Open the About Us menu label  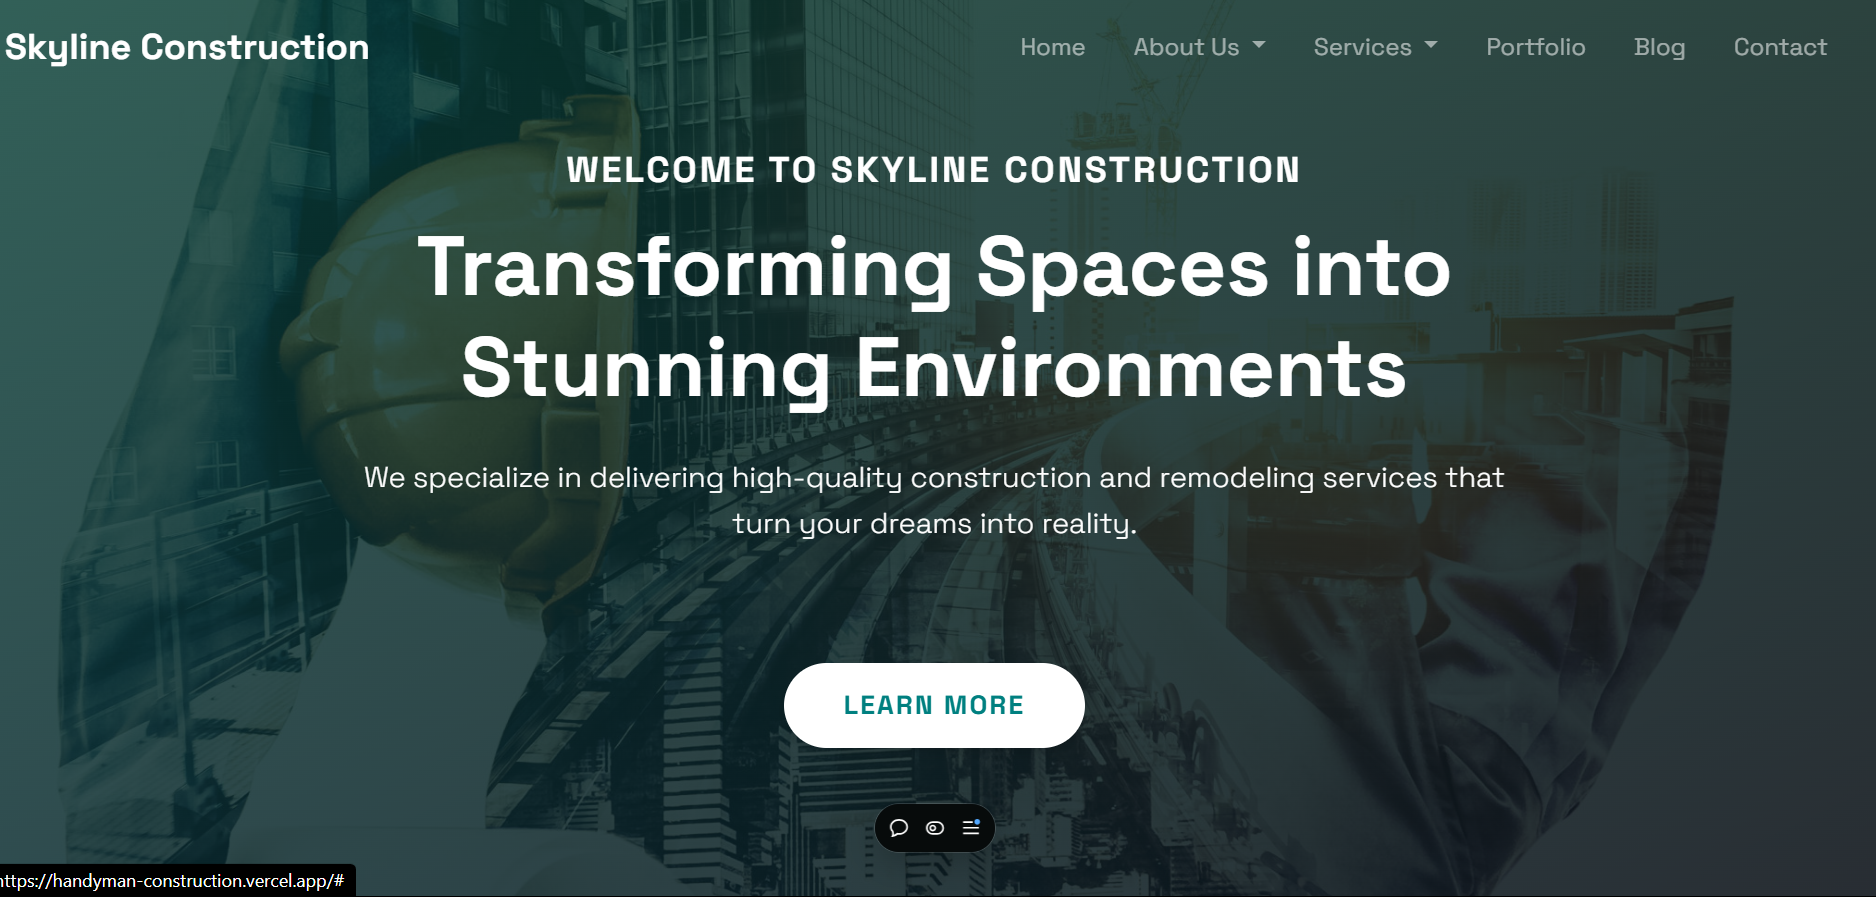(1186, 47)
